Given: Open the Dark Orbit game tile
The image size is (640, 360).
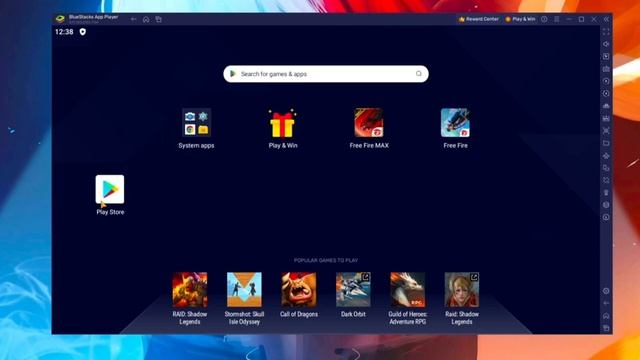Looking at the screenshot, I should click(353, 289).
